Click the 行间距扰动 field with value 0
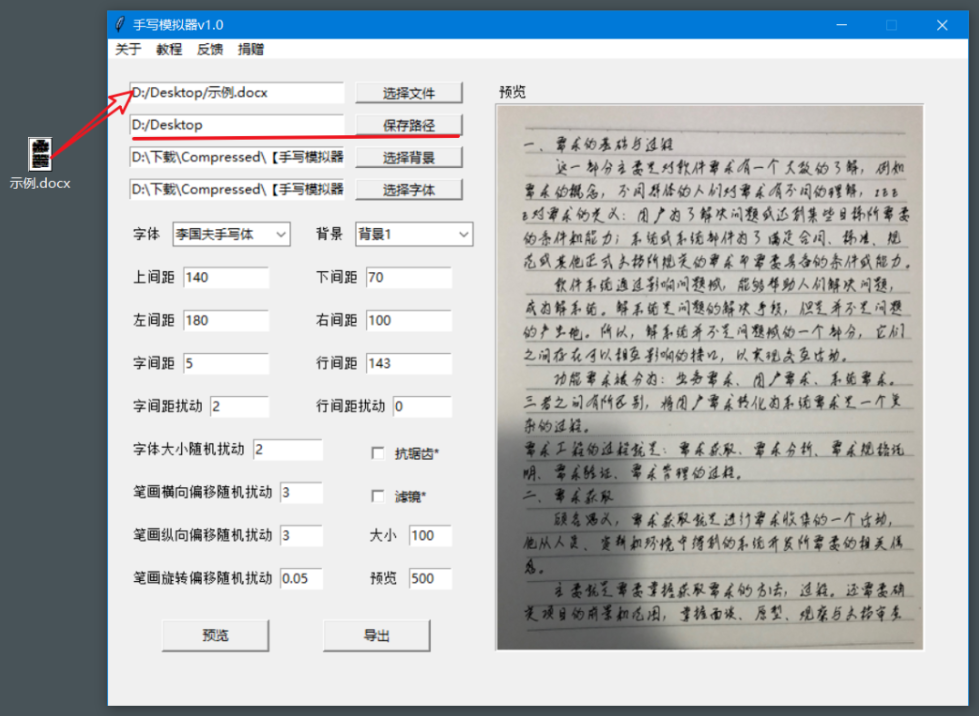This screenshot has height=716, width=979. click(422, 406)
